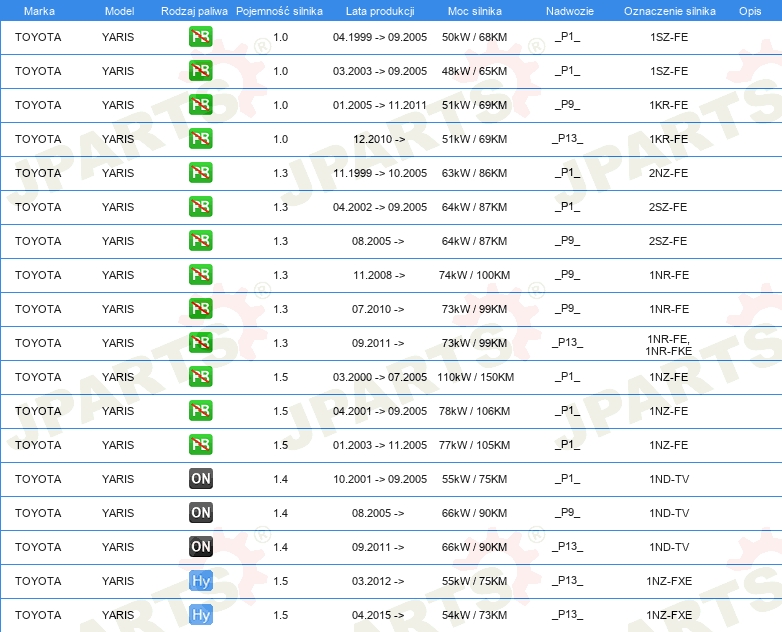
Task: Select the 2NZ-FE engine code cell
Action: (x=668, y=173)
